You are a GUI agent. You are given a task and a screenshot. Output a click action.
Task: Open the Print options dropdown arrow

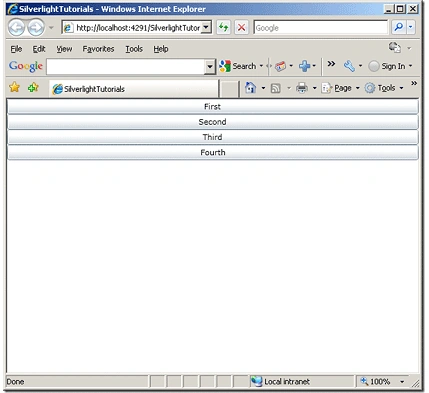tap(314, 88)
